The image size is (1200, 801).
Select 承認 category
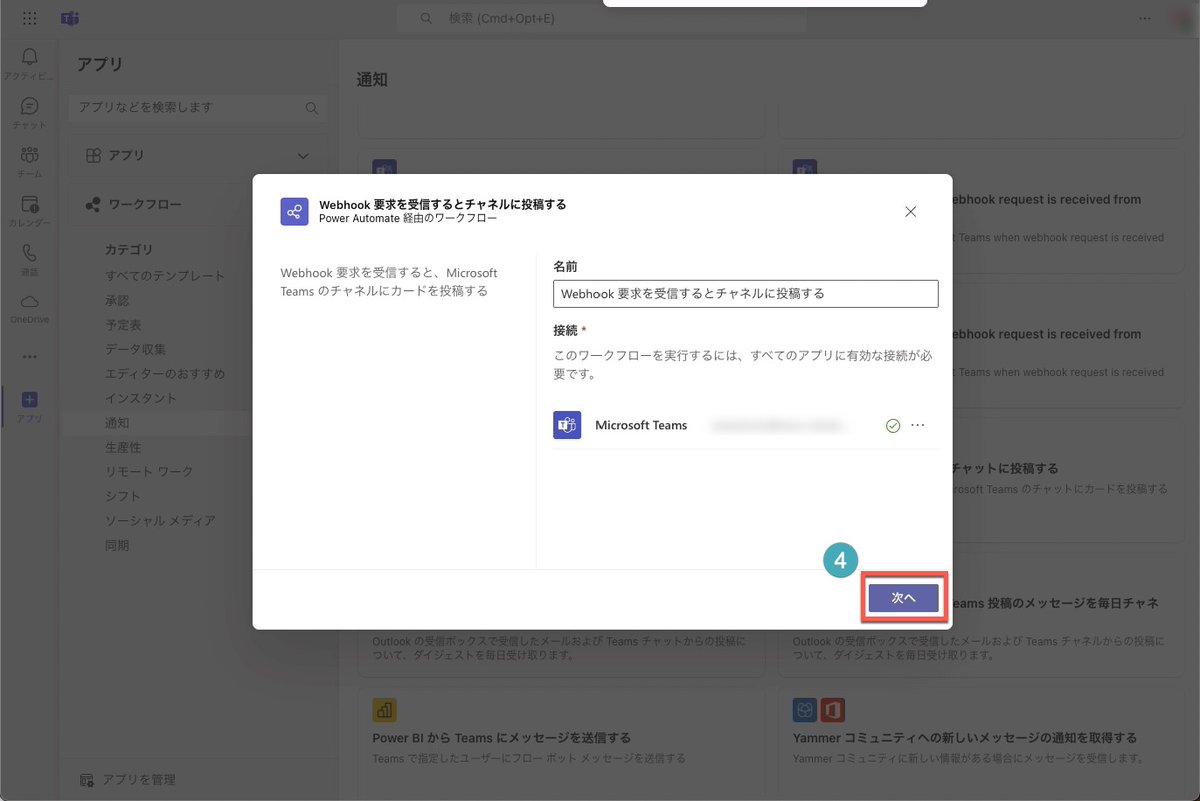coord(117,300)
